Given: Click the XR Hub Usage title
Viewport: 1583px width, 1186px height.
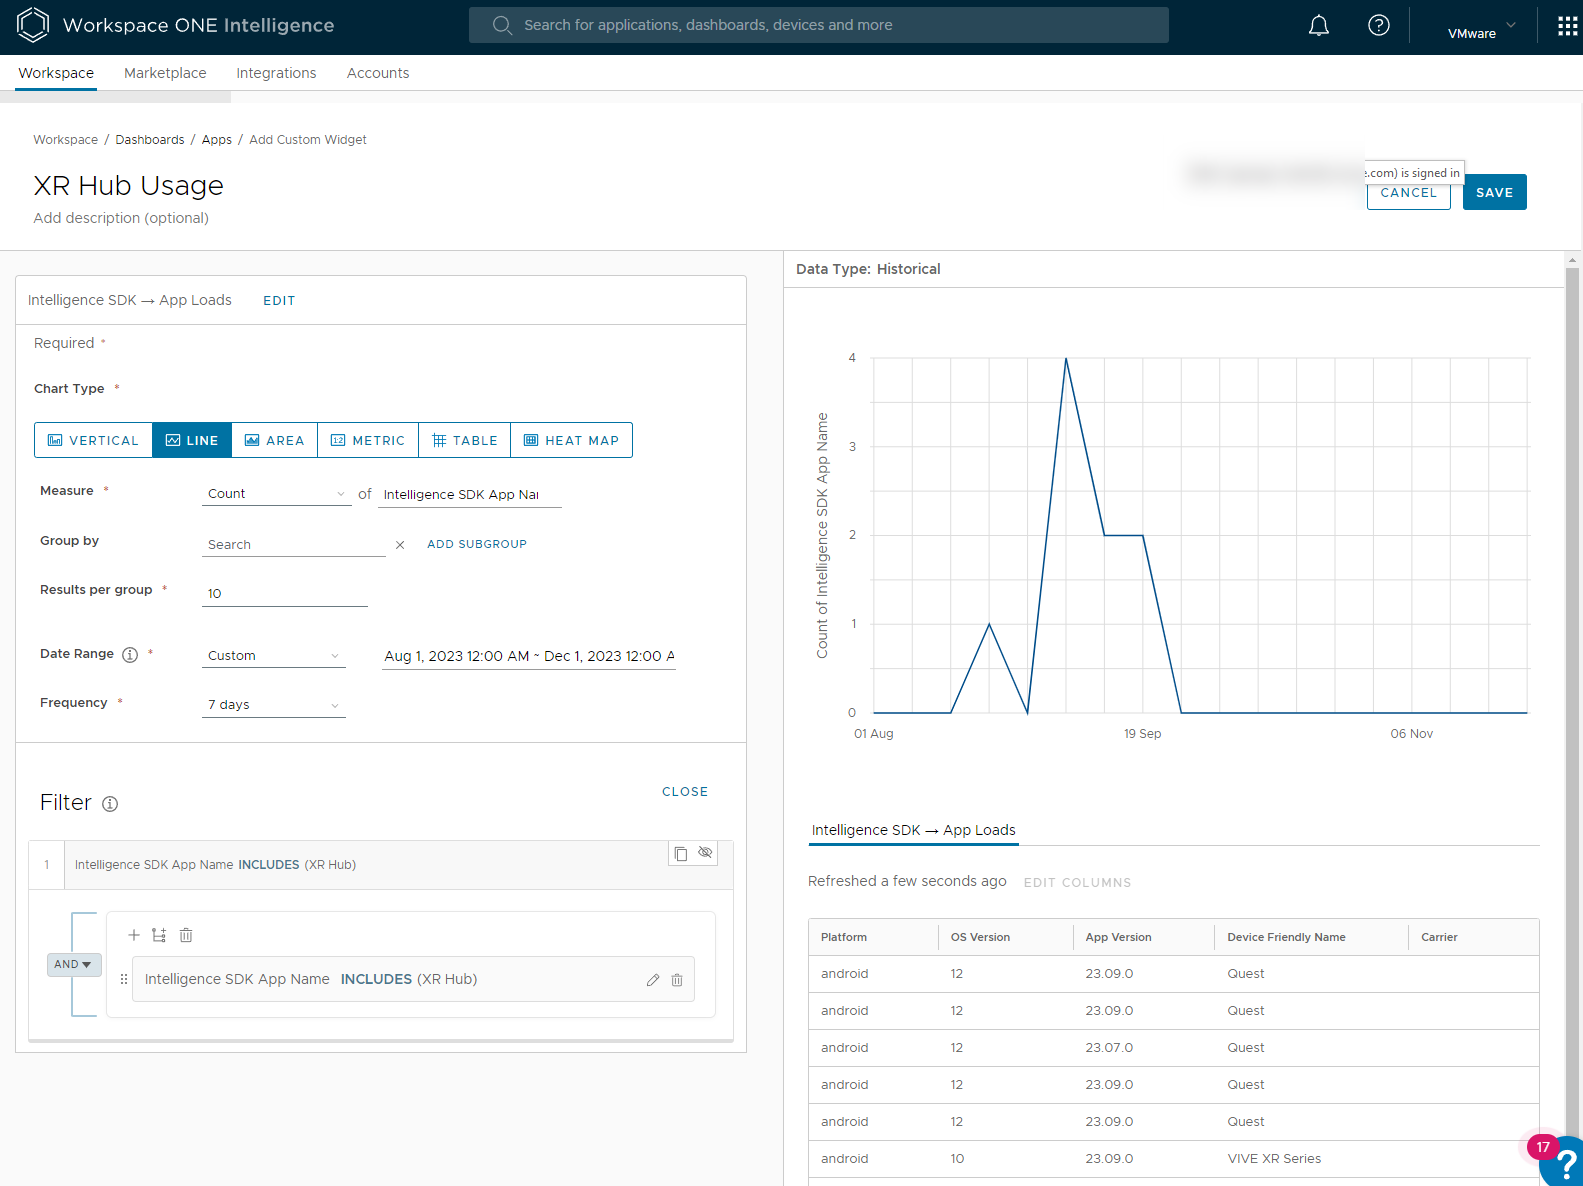Looking at the screenshot, I should tap(128, 186).
